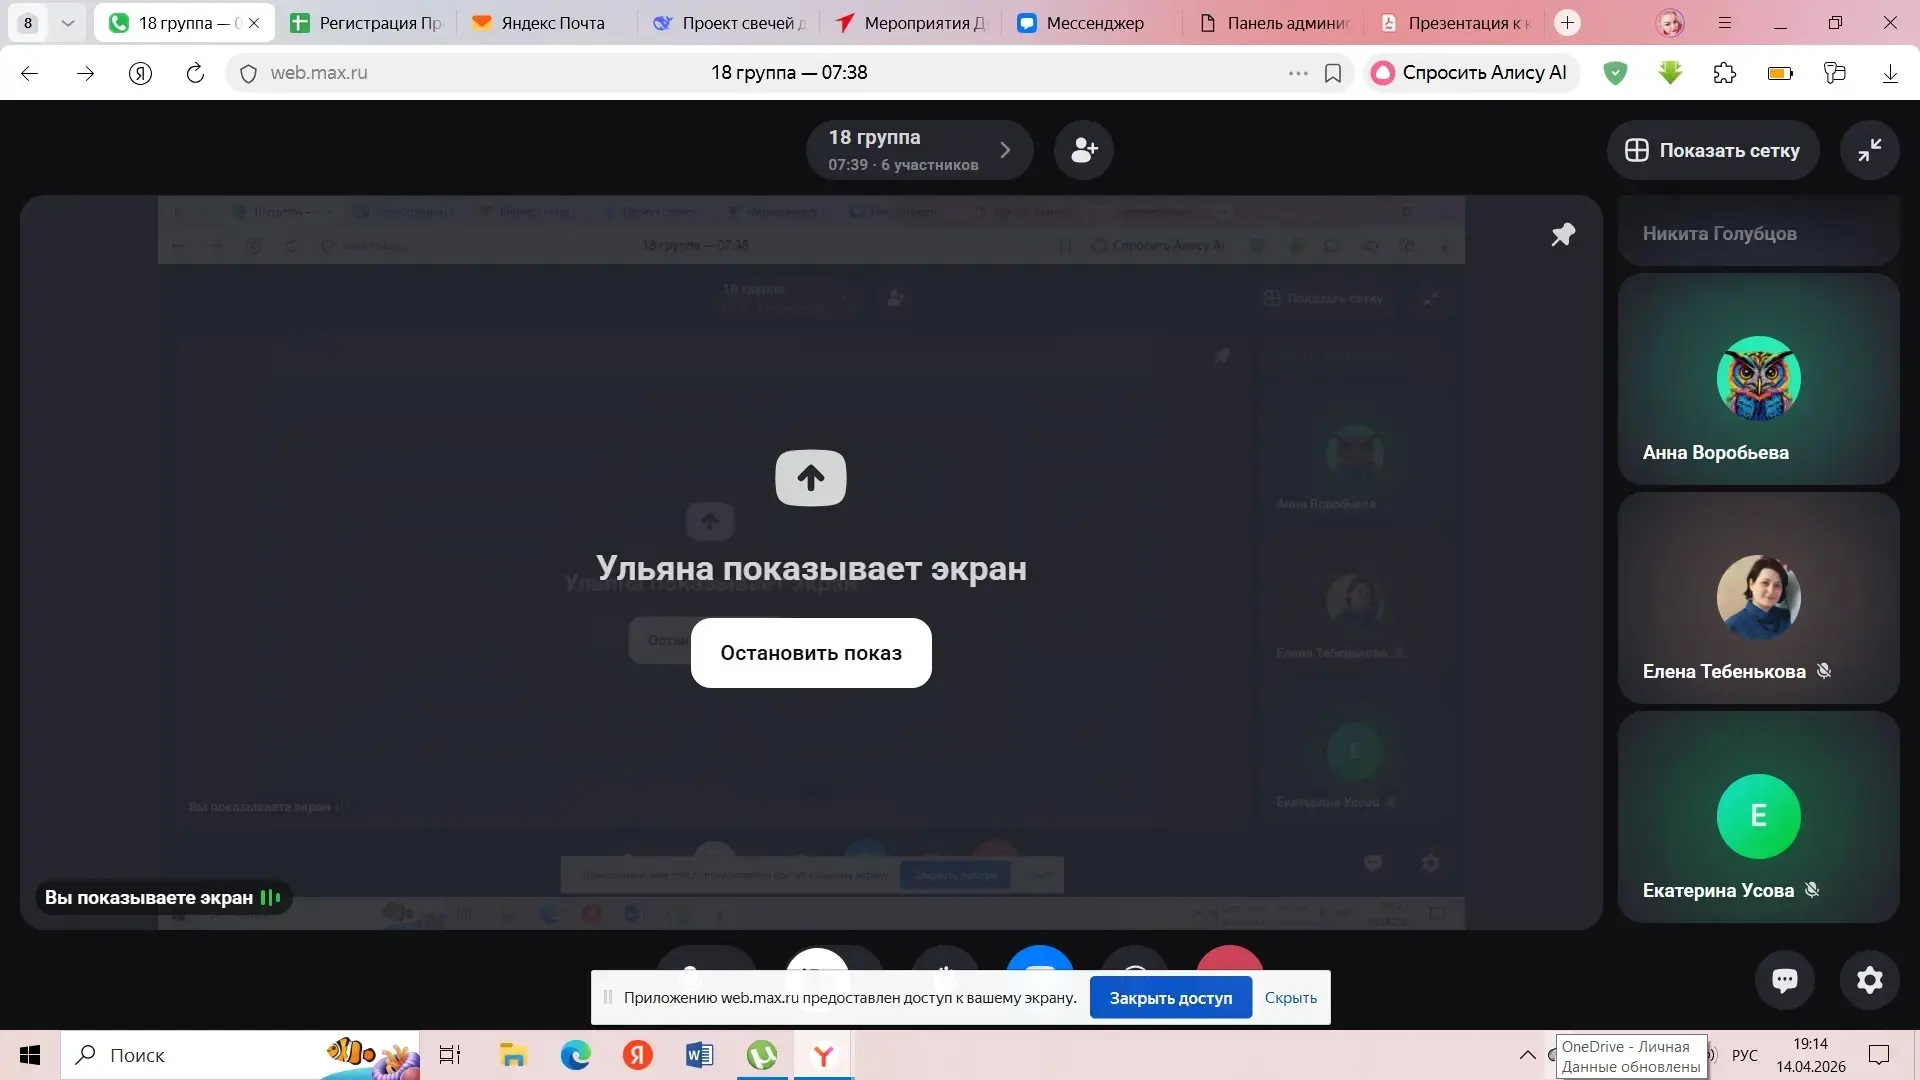The width and height of the screenshot is (1920, 1080).
Task: Open tab list dropdown arrow
Action: 67,23
